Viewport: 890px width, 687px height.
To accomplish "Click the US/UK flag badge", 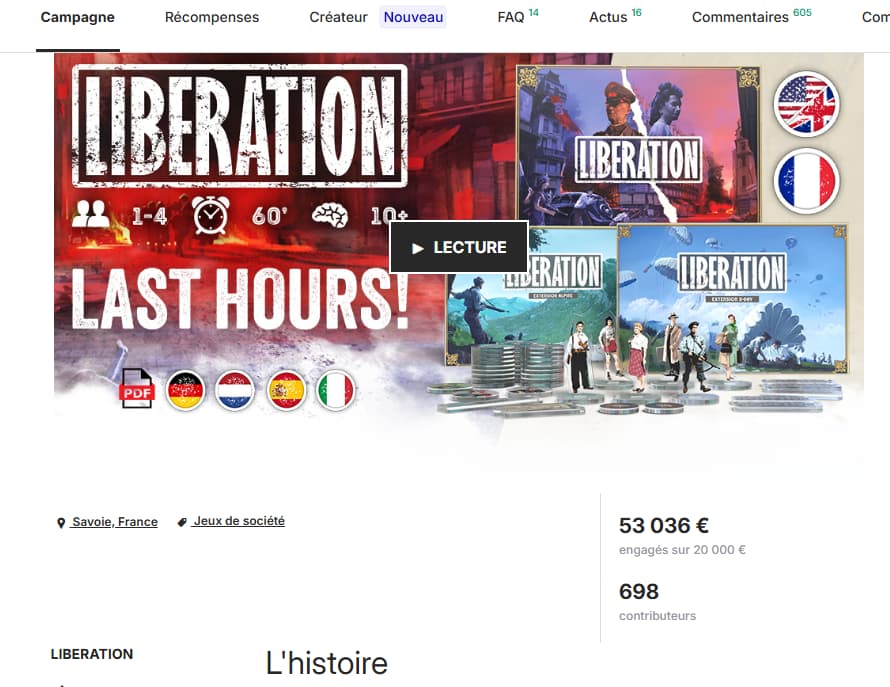I will [x=807, y=104].
